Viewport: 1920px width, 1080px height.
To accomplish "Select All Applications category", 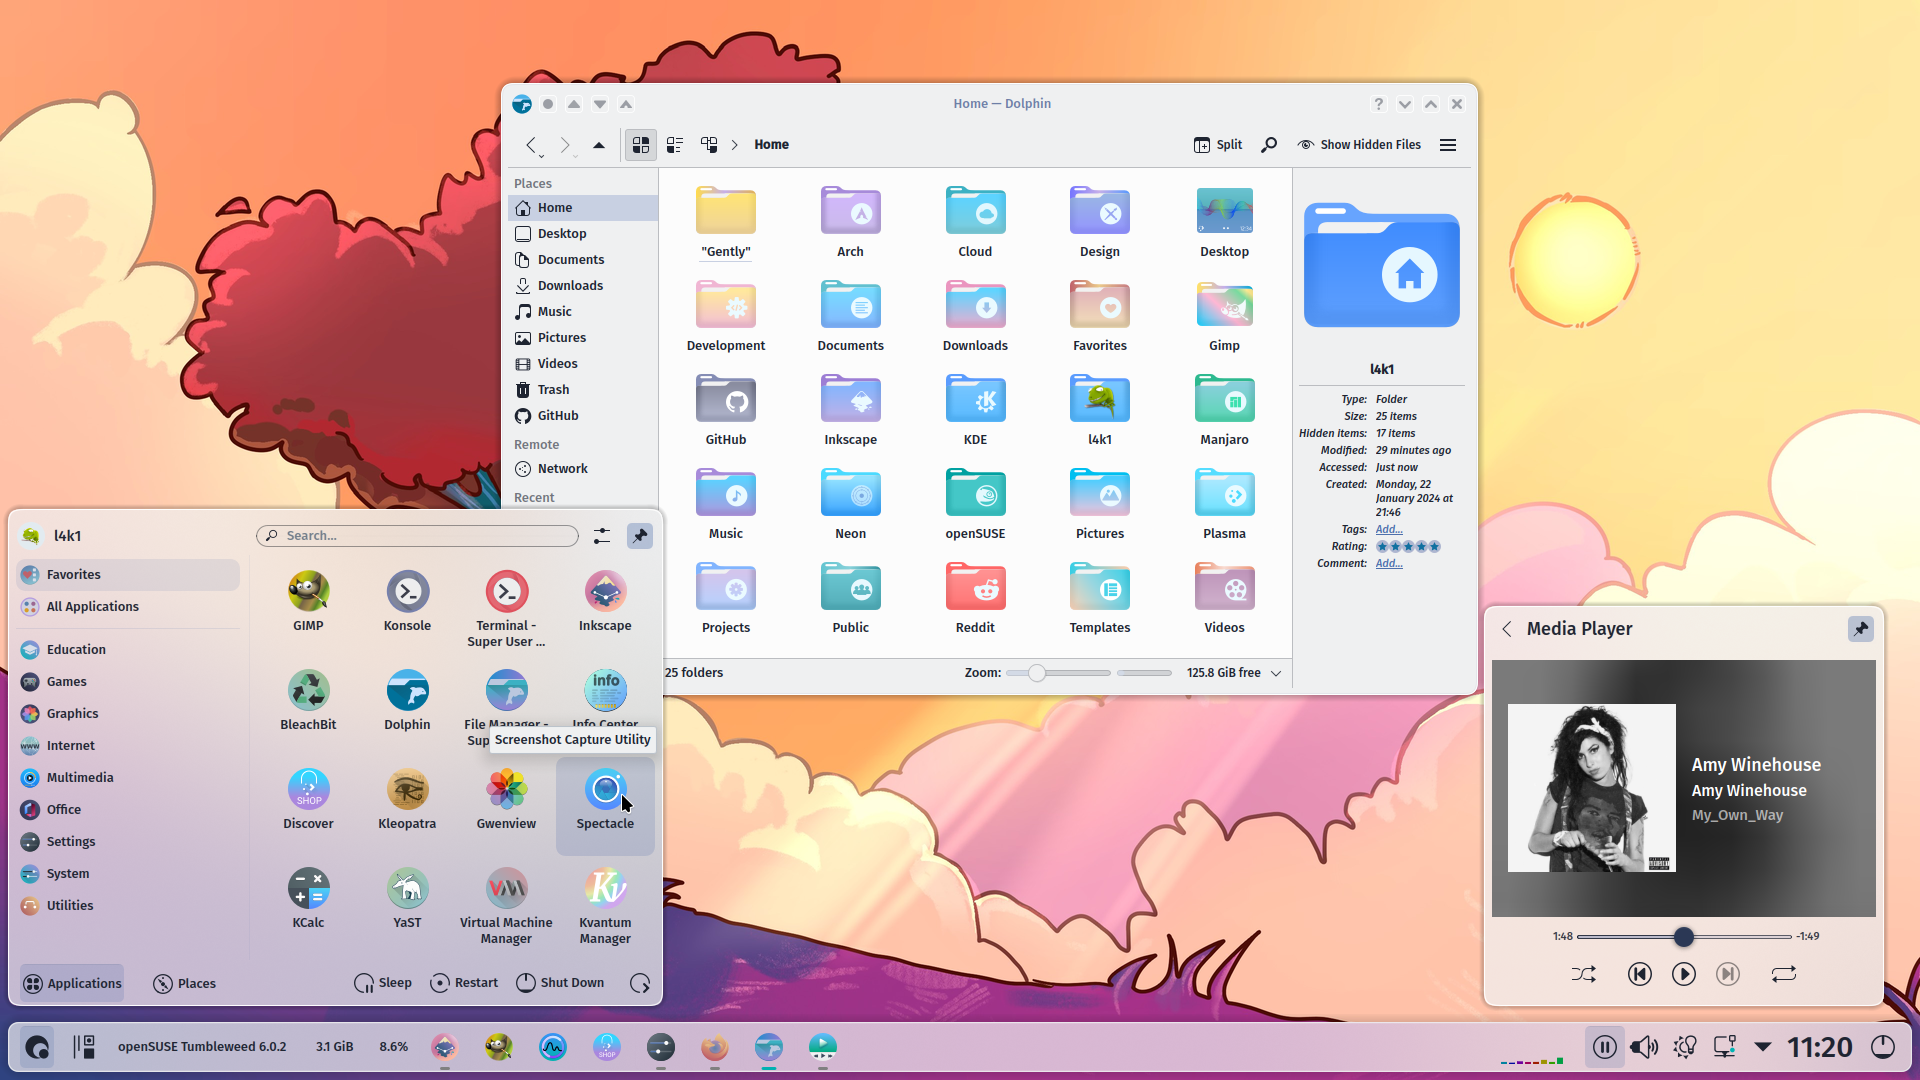I will pos(128,607).
